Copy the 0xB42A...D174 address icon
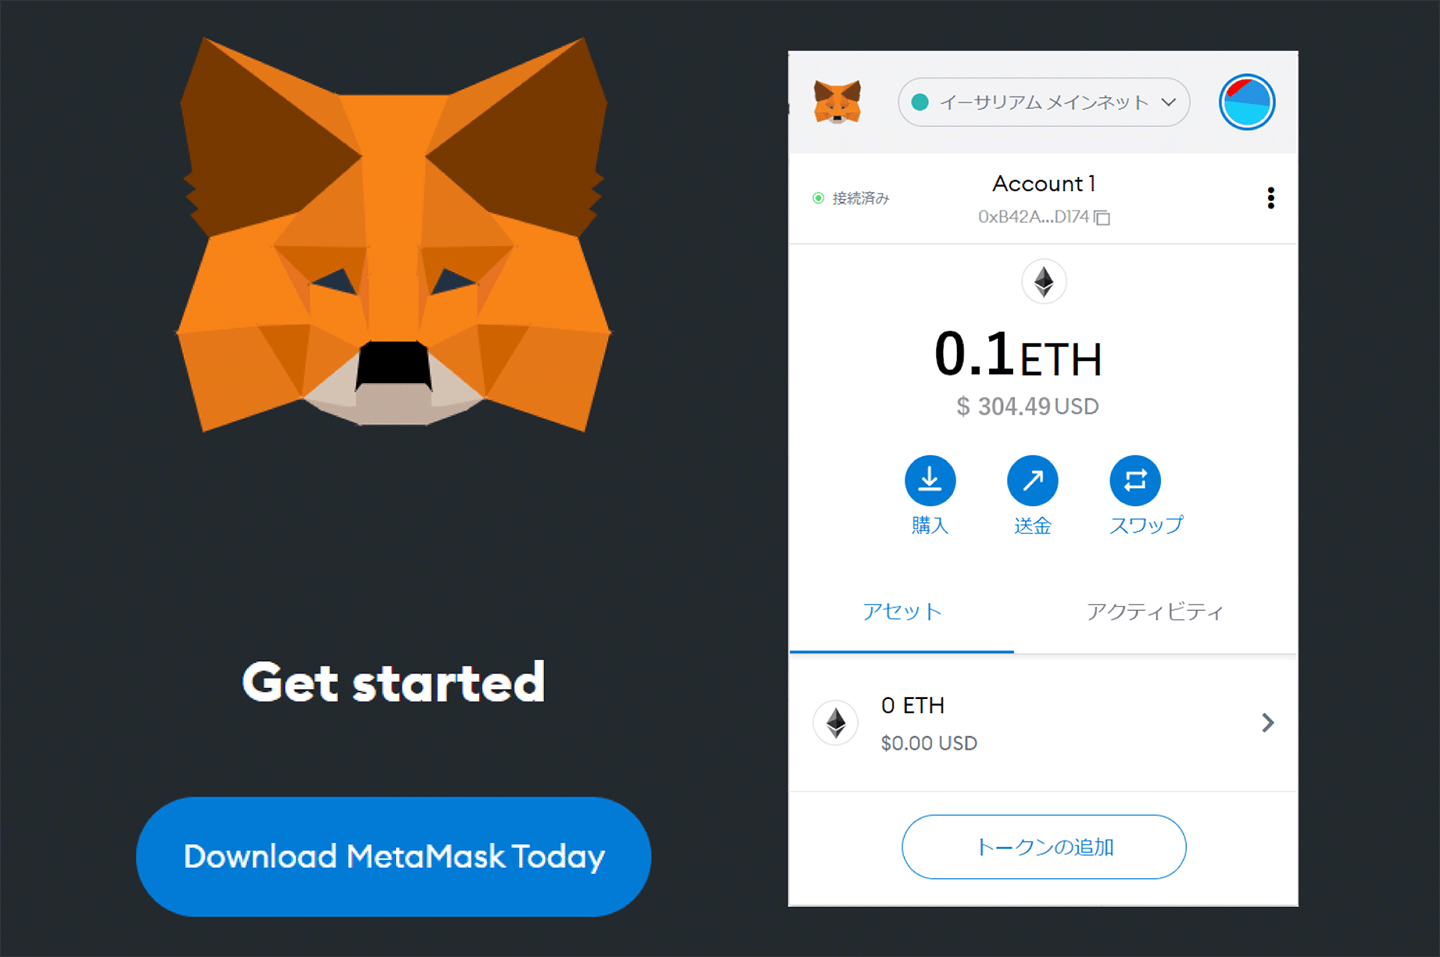Viewport: 1440px width, 957px height. (x=1102, y=217)
